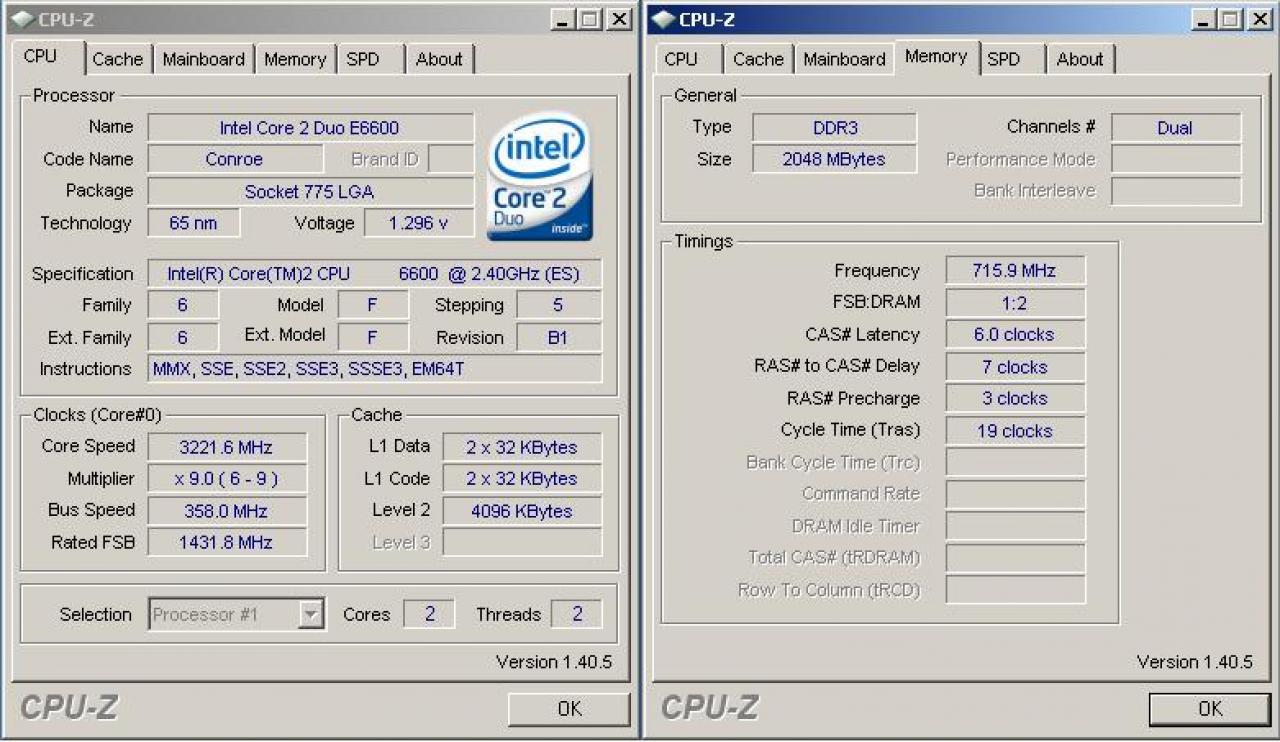Viewport: 1280px width, 742px height.
Task: Click the FSB:DRAM ratio value 1:2
Action: 1015,303
